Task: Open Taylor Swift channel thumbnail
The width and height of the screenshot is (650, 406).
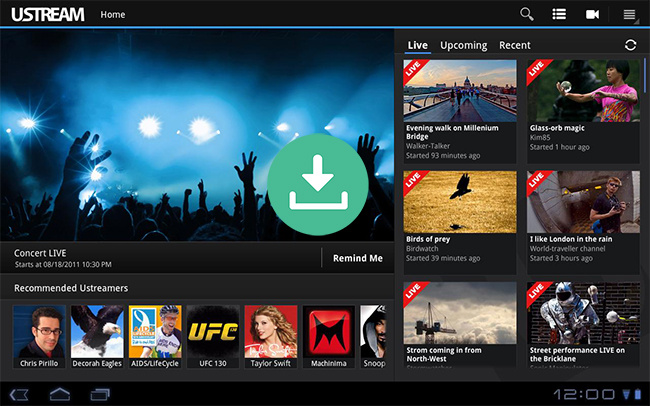Action: [271, 337]
